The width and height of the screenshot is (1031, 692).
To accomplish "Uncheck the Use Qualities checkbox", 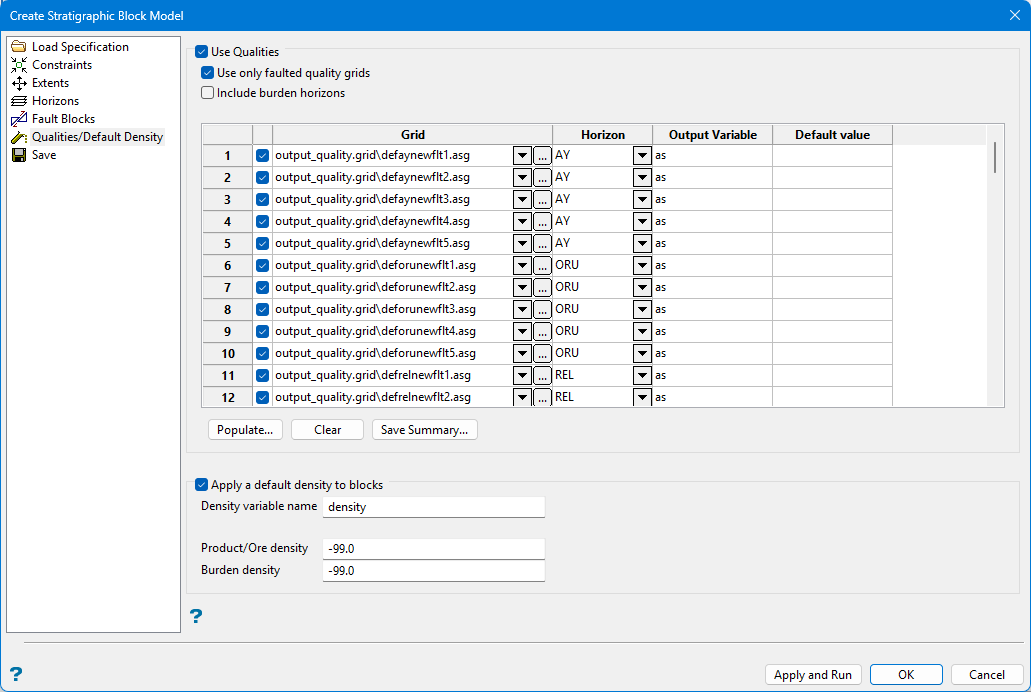I will pyautogui.click(x=202, y=51).
